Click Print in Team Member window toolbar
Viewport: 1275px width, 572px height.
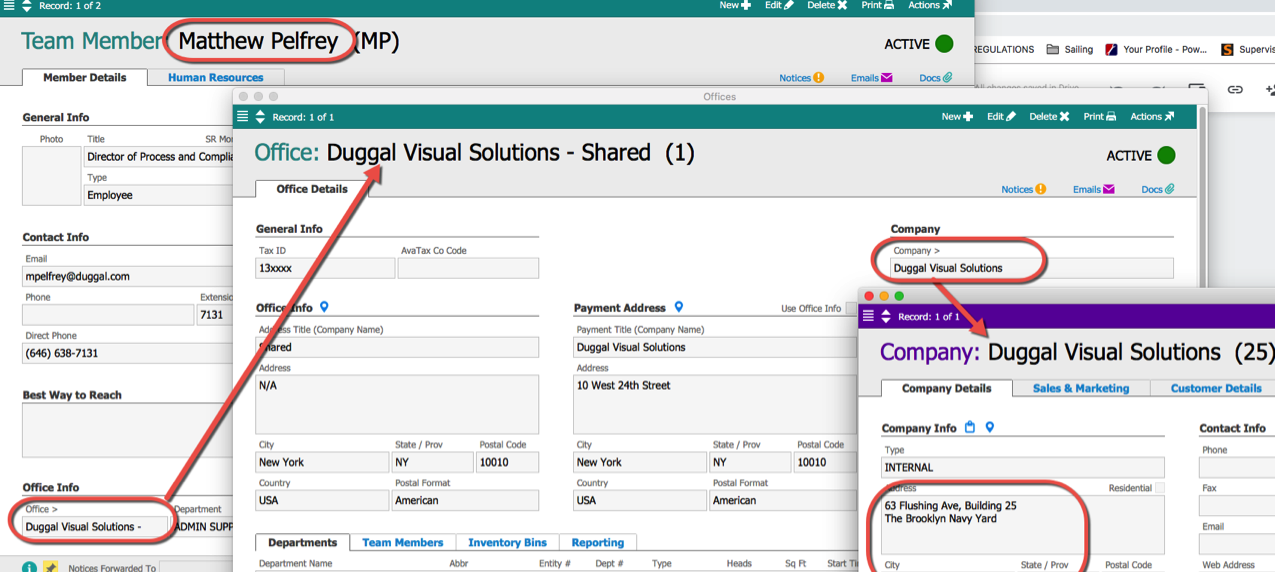878,6
